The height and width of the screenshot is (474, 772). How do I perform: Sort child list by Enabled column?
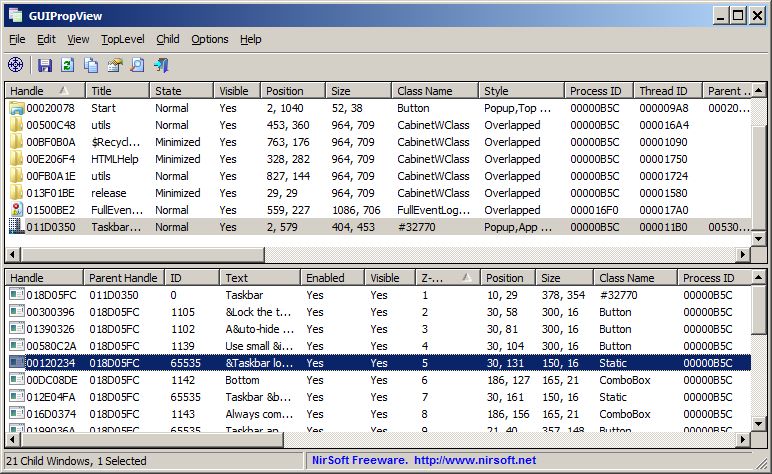click(332, 278)
